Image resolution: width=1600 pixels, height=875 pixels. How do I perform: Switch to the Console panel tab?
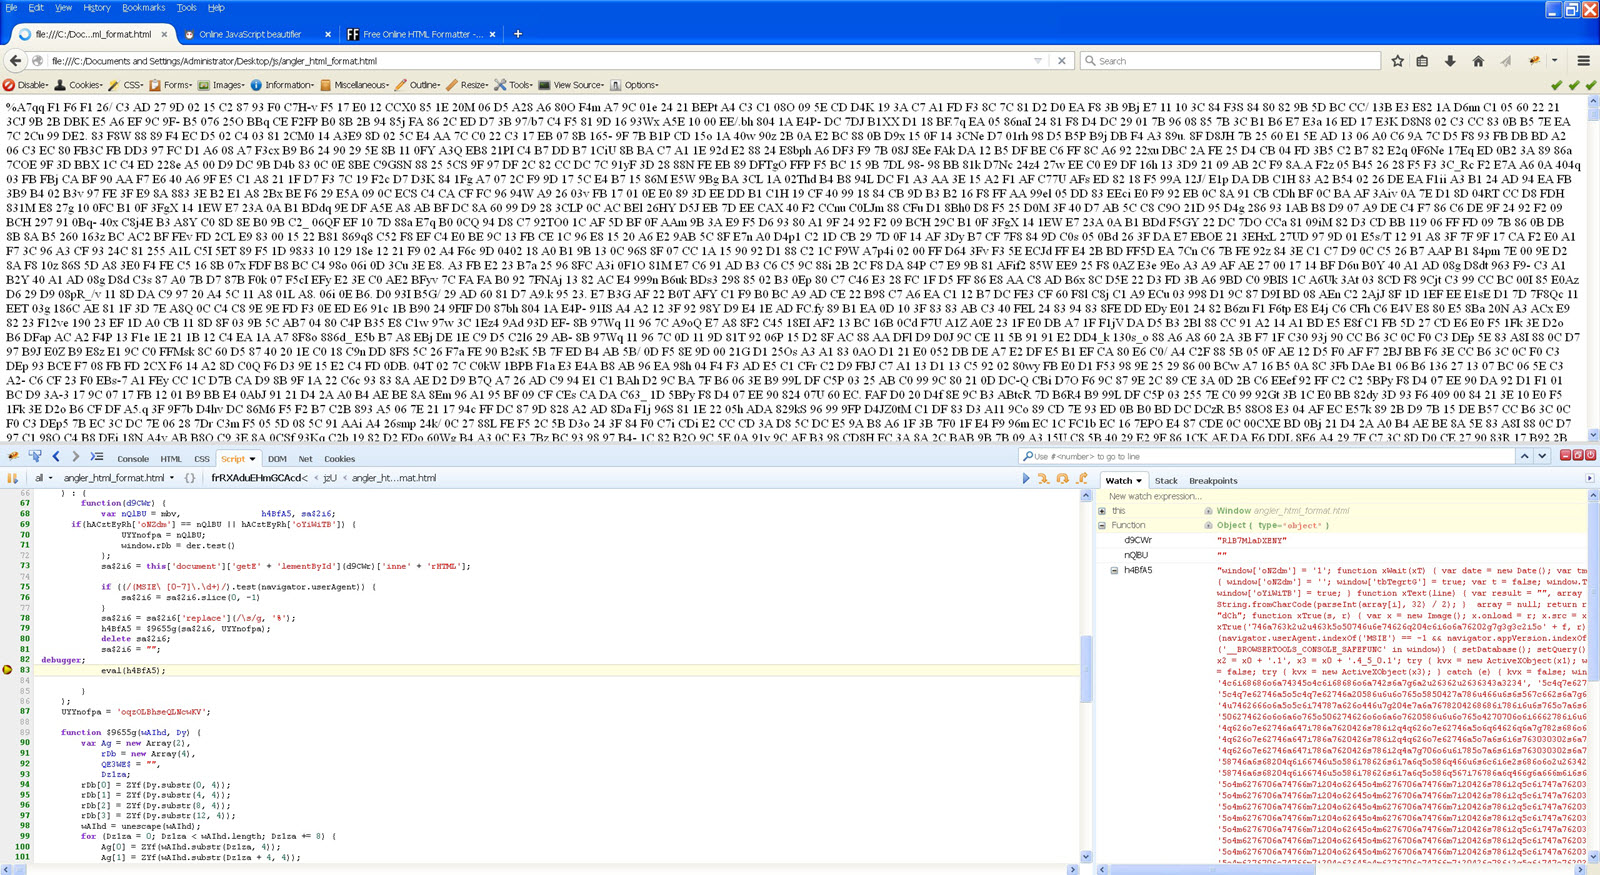(x=133, y=459)
